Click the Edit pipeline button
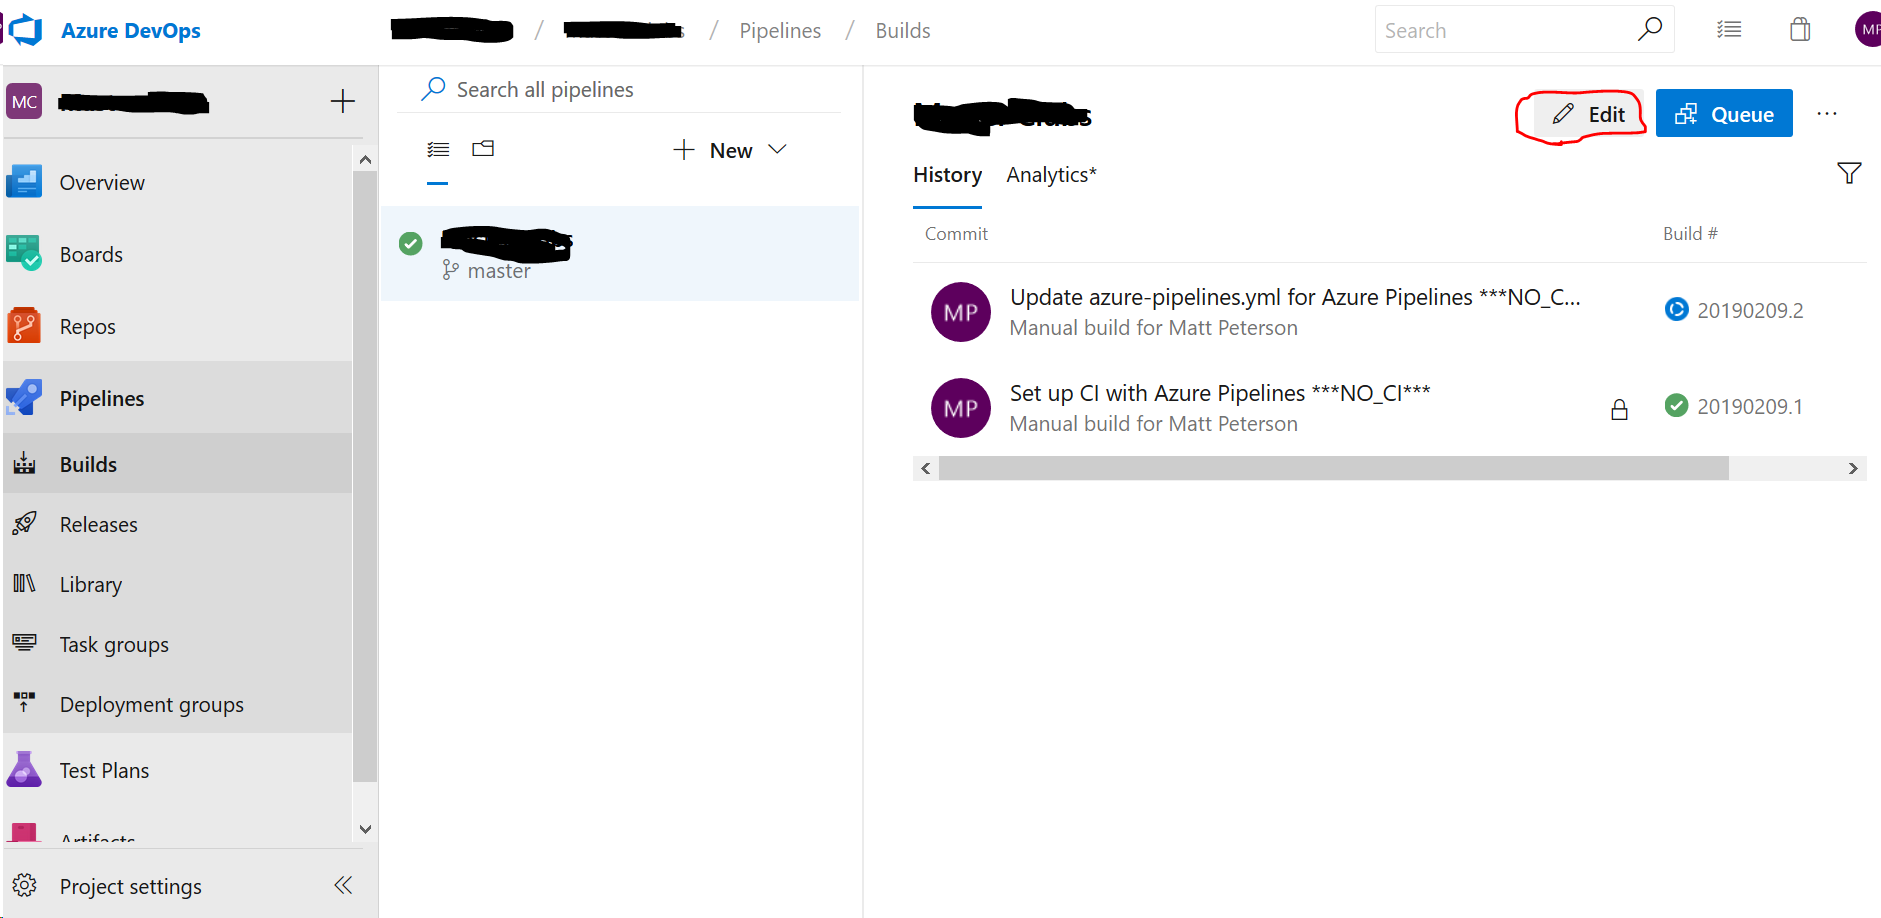 [x=1588, y=114]
